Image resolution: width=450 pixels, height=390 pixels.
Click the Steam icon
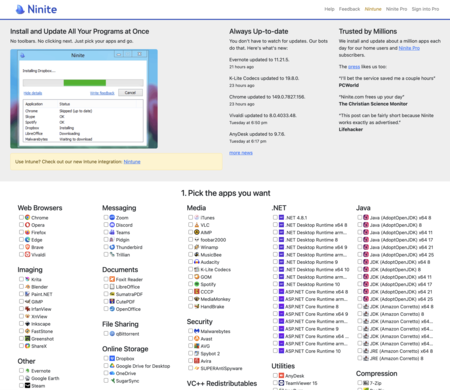[28, 385]
